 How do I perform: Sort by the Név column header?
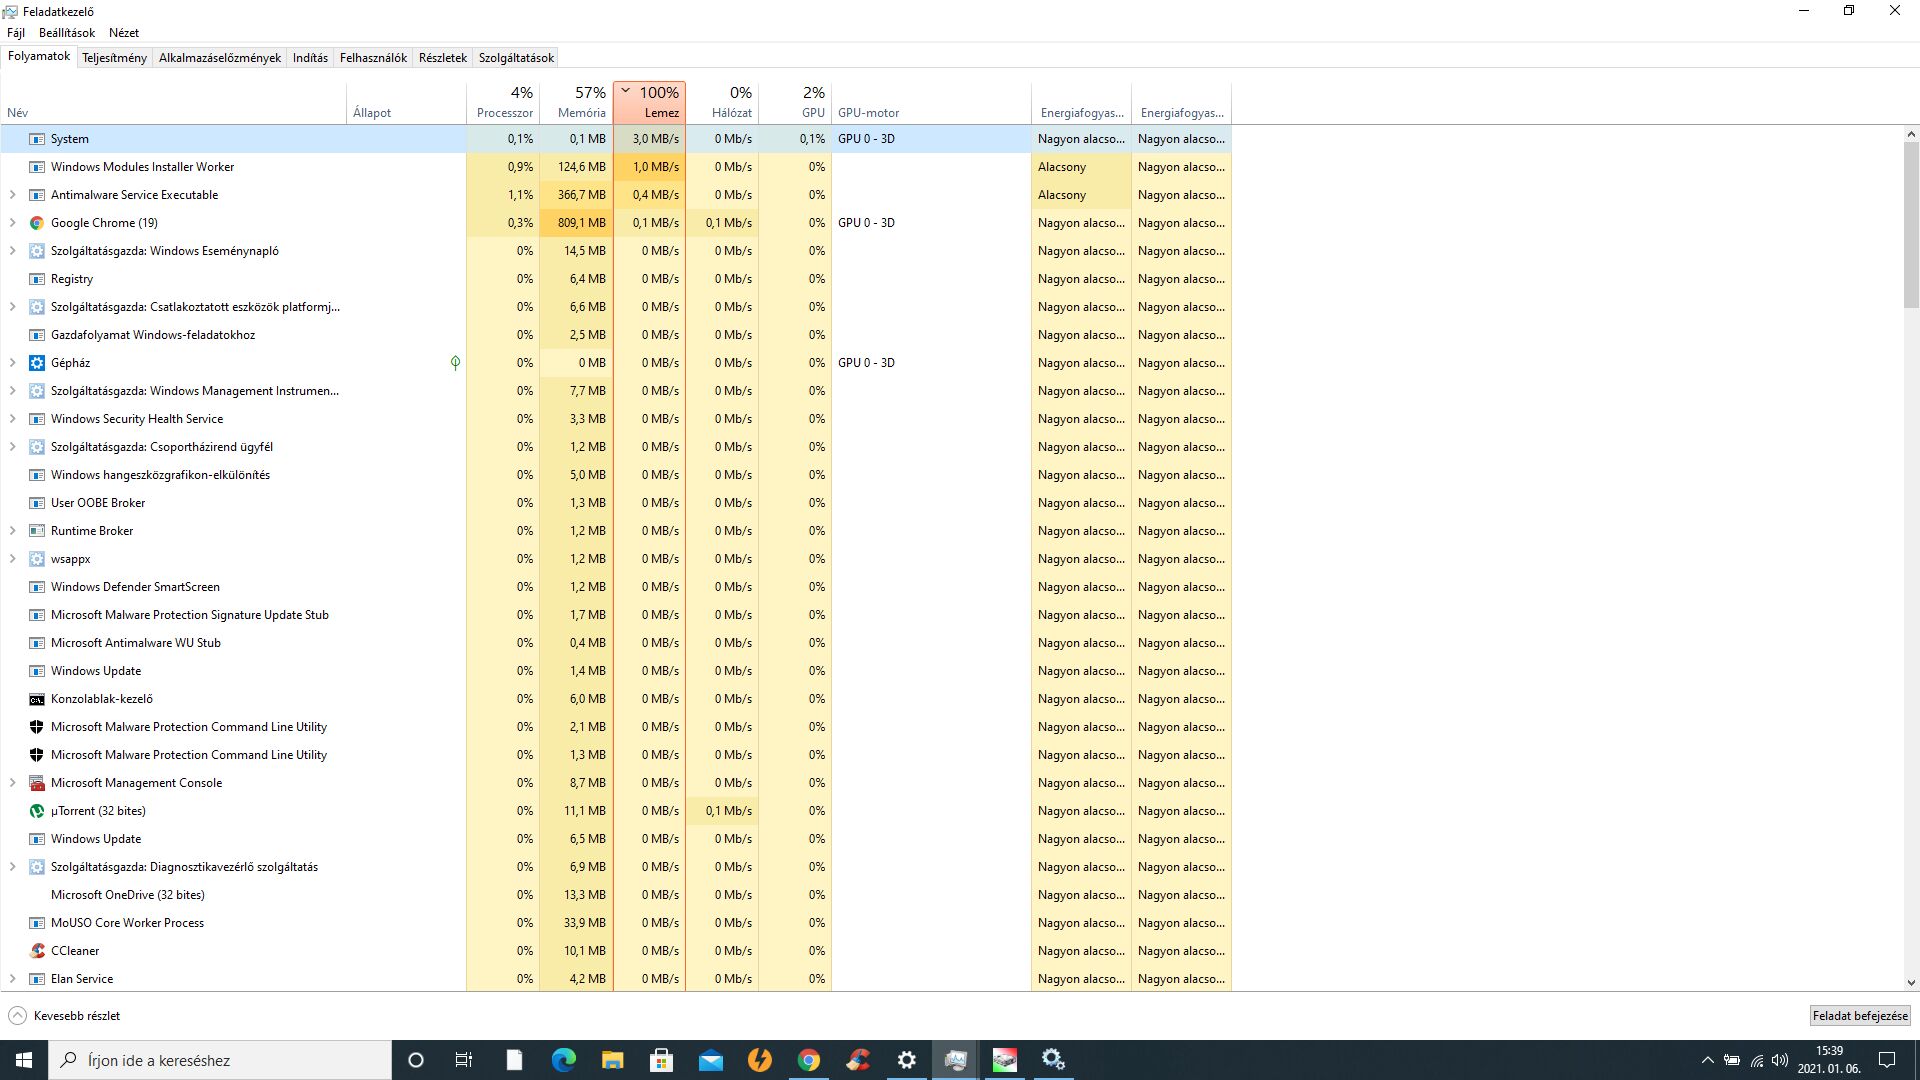pos(174,102)
